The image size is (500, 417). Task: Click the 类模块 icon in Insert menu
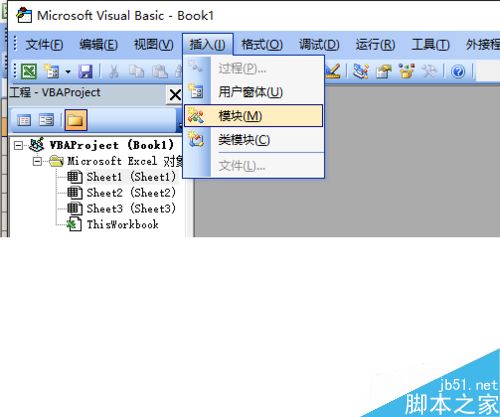(196, 139)
